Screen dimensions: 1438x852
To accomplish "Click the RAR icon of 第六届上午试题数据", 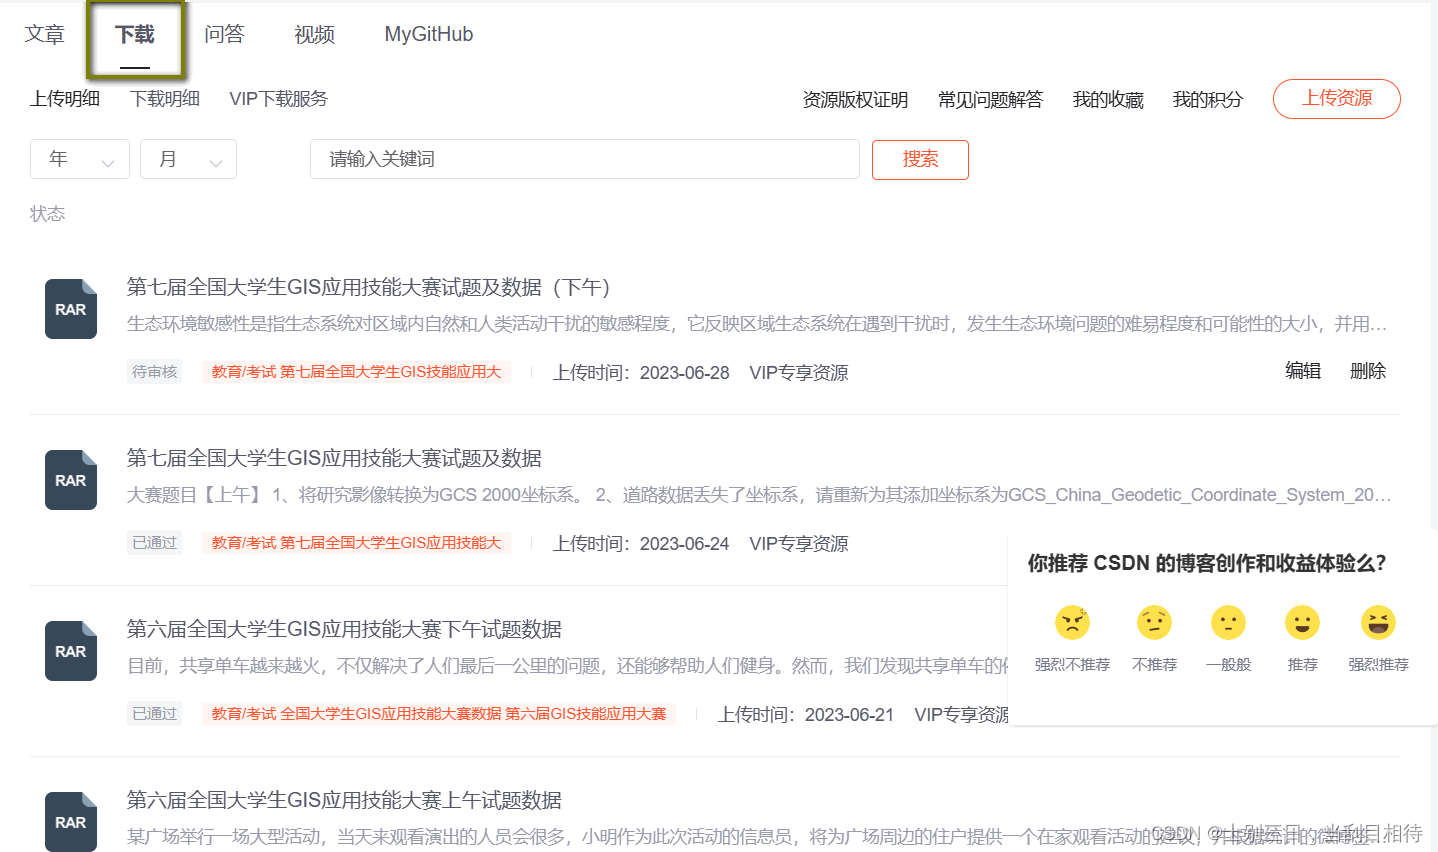I will click(71, 822).
